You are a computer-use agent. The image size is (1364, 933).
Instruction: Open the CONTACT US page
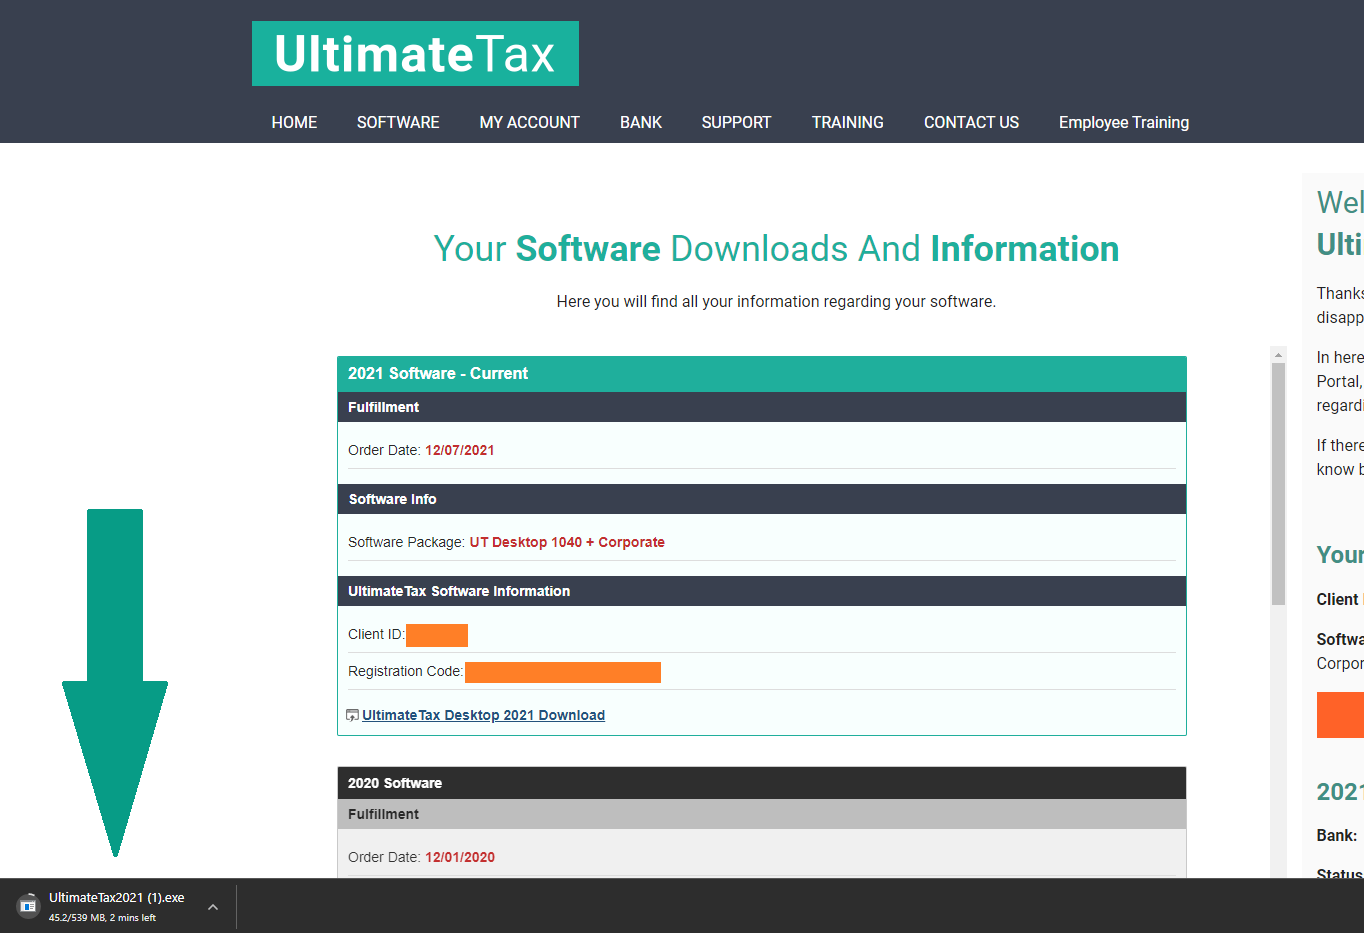coord(971,122)
